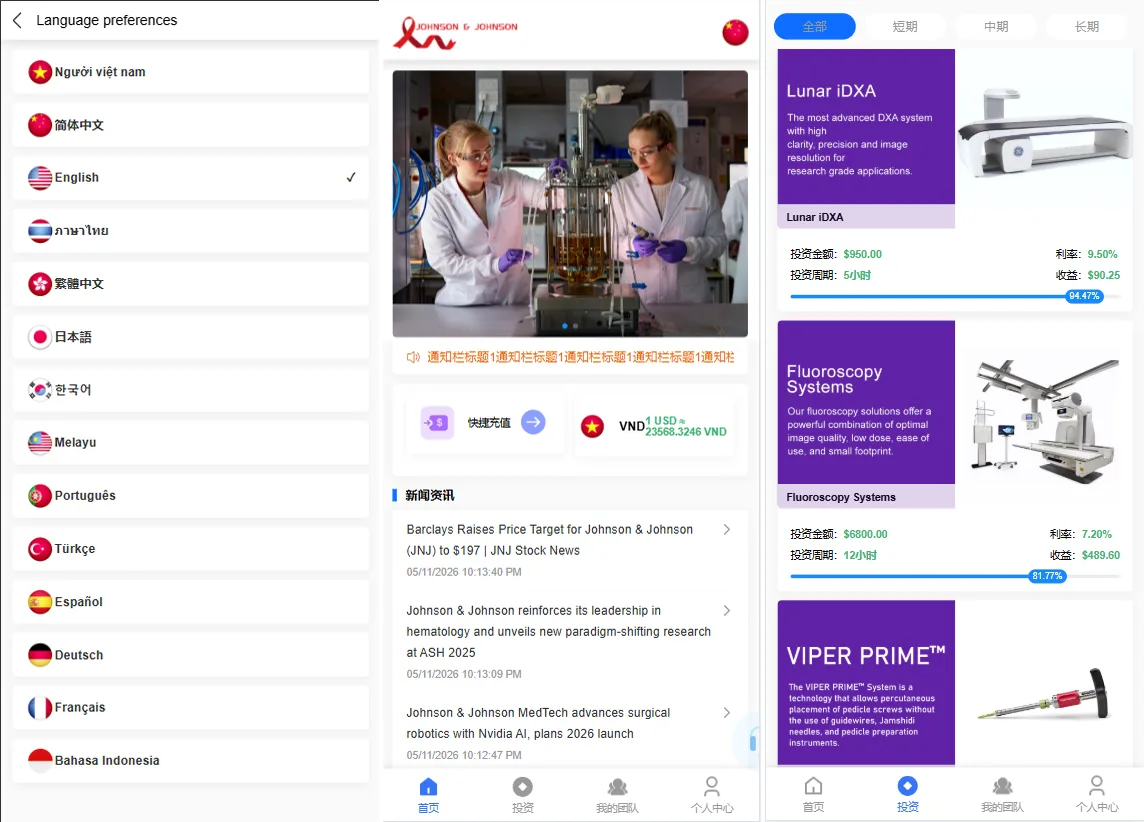Open MedTech surgical robotics news article
Screen dimensions: 1144x822
[569, 733]
